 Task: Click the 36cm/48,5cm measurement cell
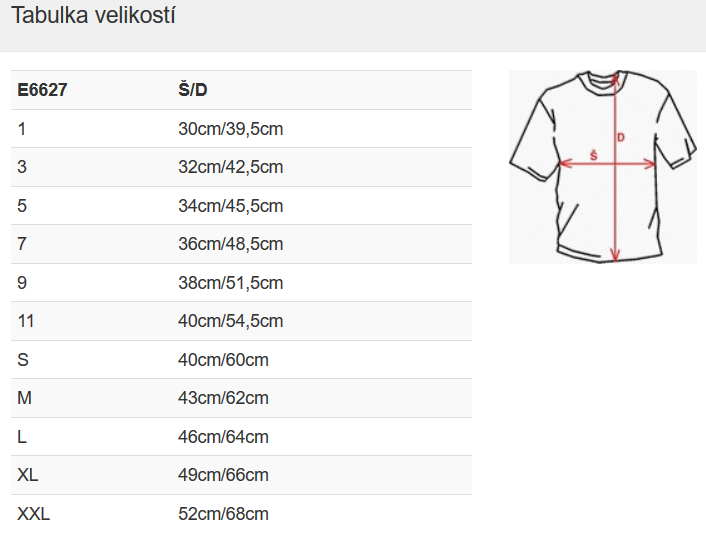[x=230, y=244]
